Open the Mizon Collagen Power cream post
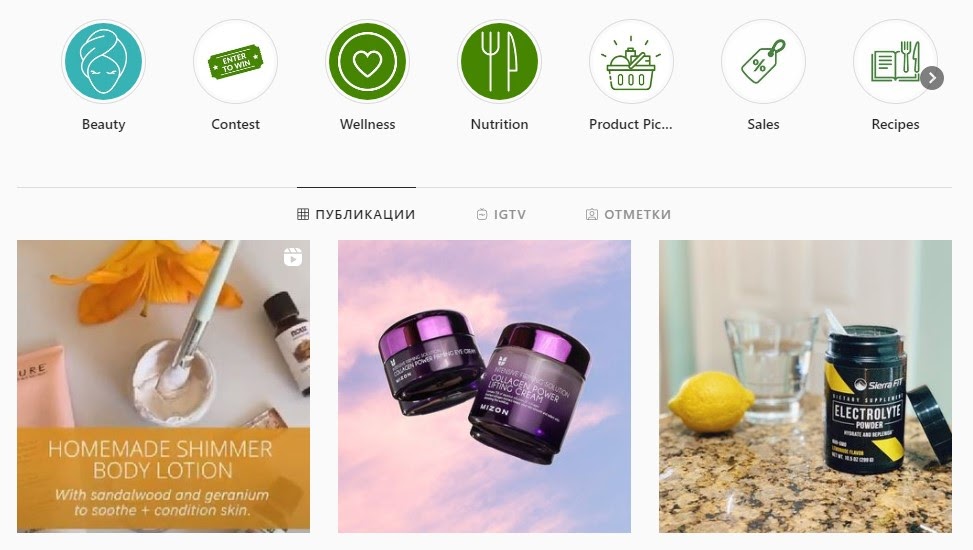This screenshot has width=973, height=550. point(484,386)
